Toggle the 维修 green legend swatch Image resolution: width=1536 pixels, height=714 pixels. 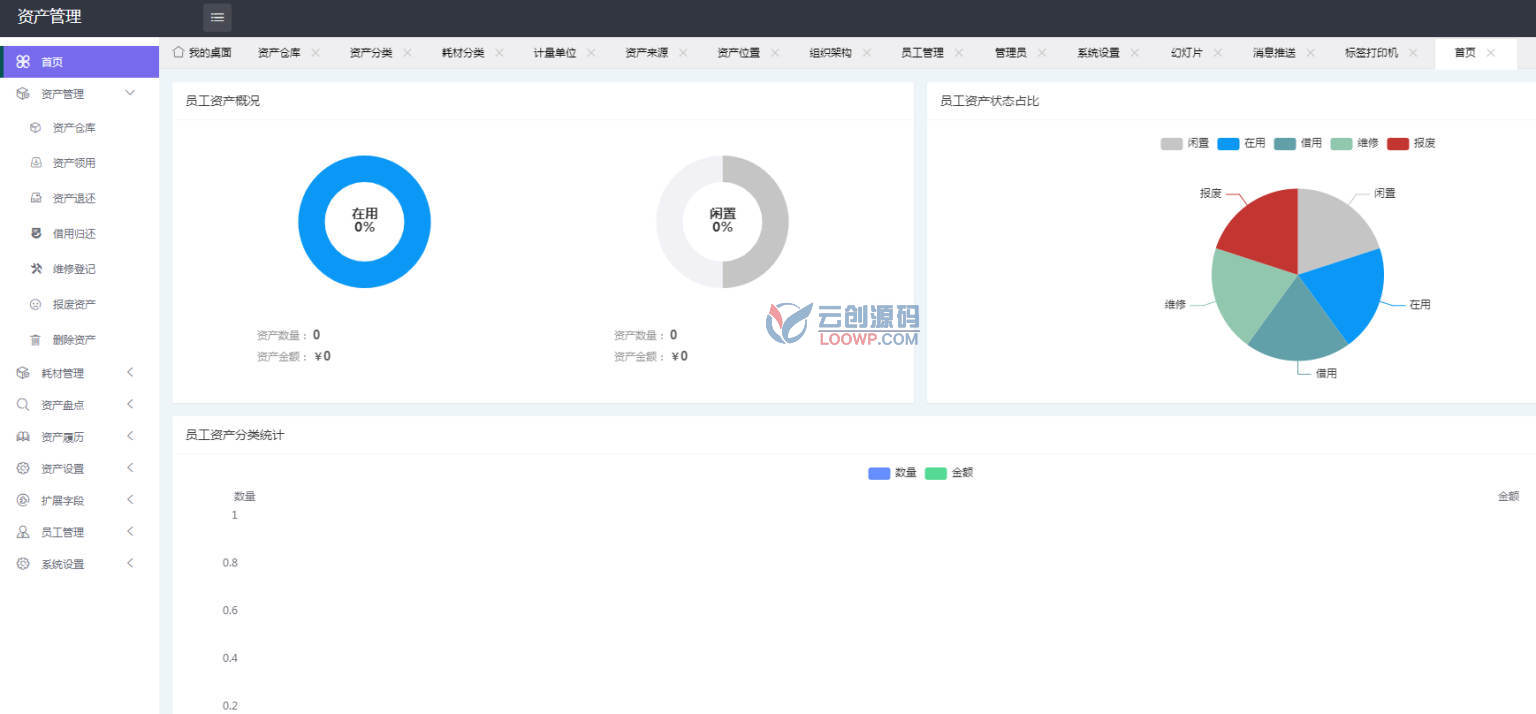pyautogui.click(x=1342, y=144)
